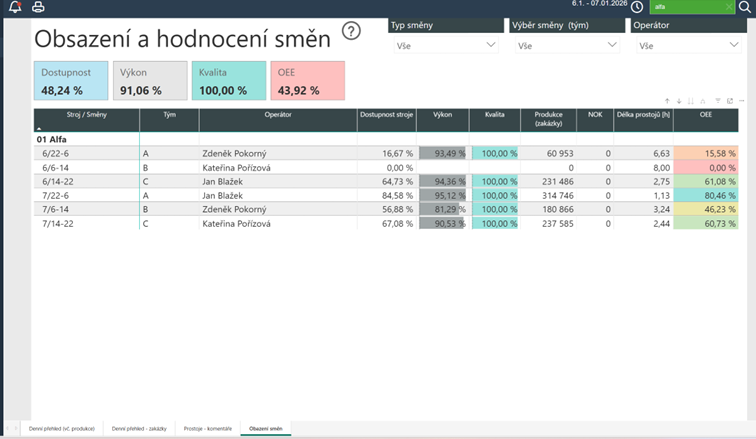This screenshot has width=756, height=439.
Task: Click production value 314 746
Action: point(558,196)
